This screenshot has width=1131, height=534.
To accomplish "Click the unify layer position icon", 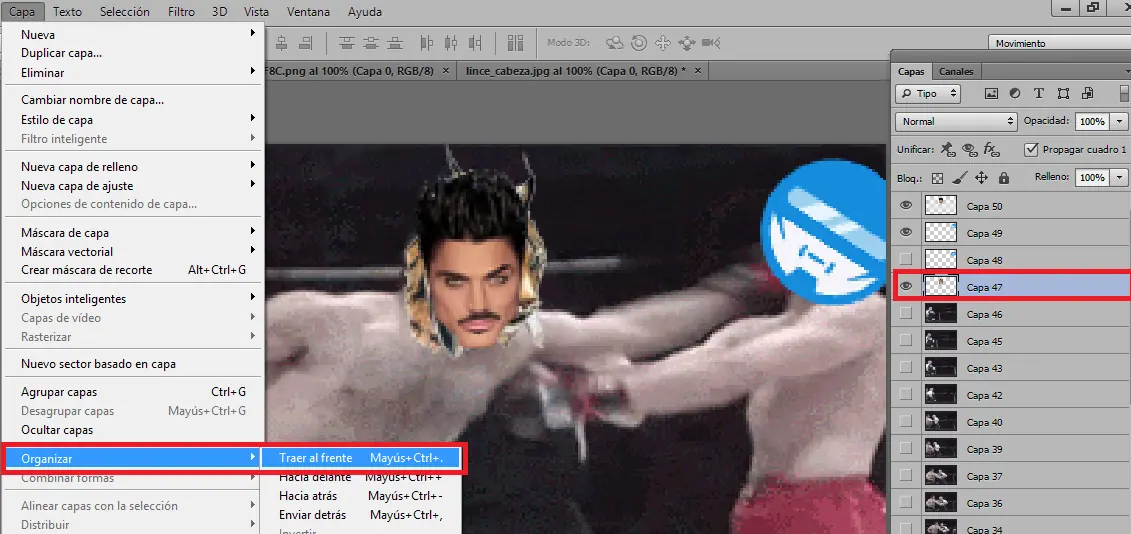I will click(948, 150).
